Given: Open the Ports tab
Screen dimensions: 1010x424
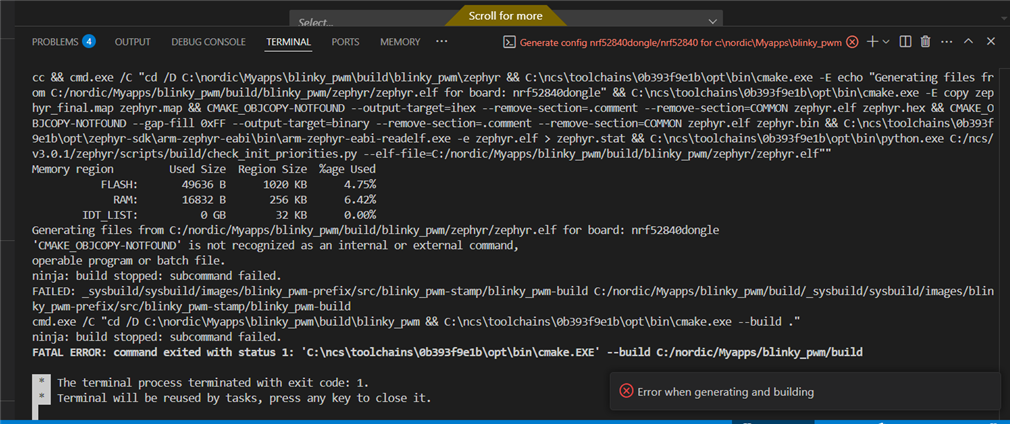Looking at the screenshot, I should (345, 42).
